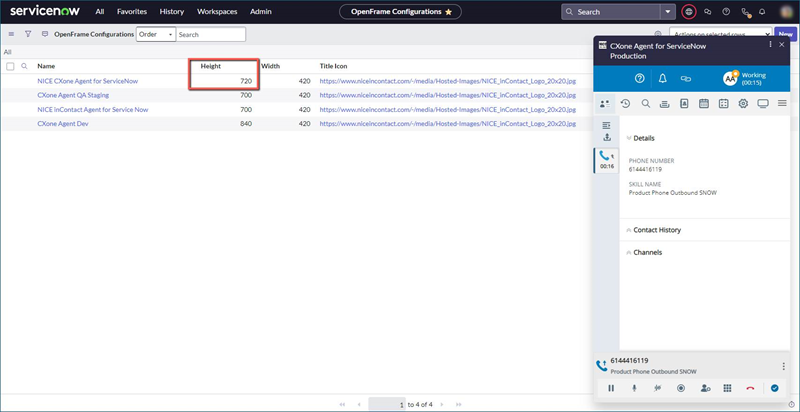Viewport: 800px width, 412px height.
Task: Open call options three-dot menu
Action: point(784,366)
